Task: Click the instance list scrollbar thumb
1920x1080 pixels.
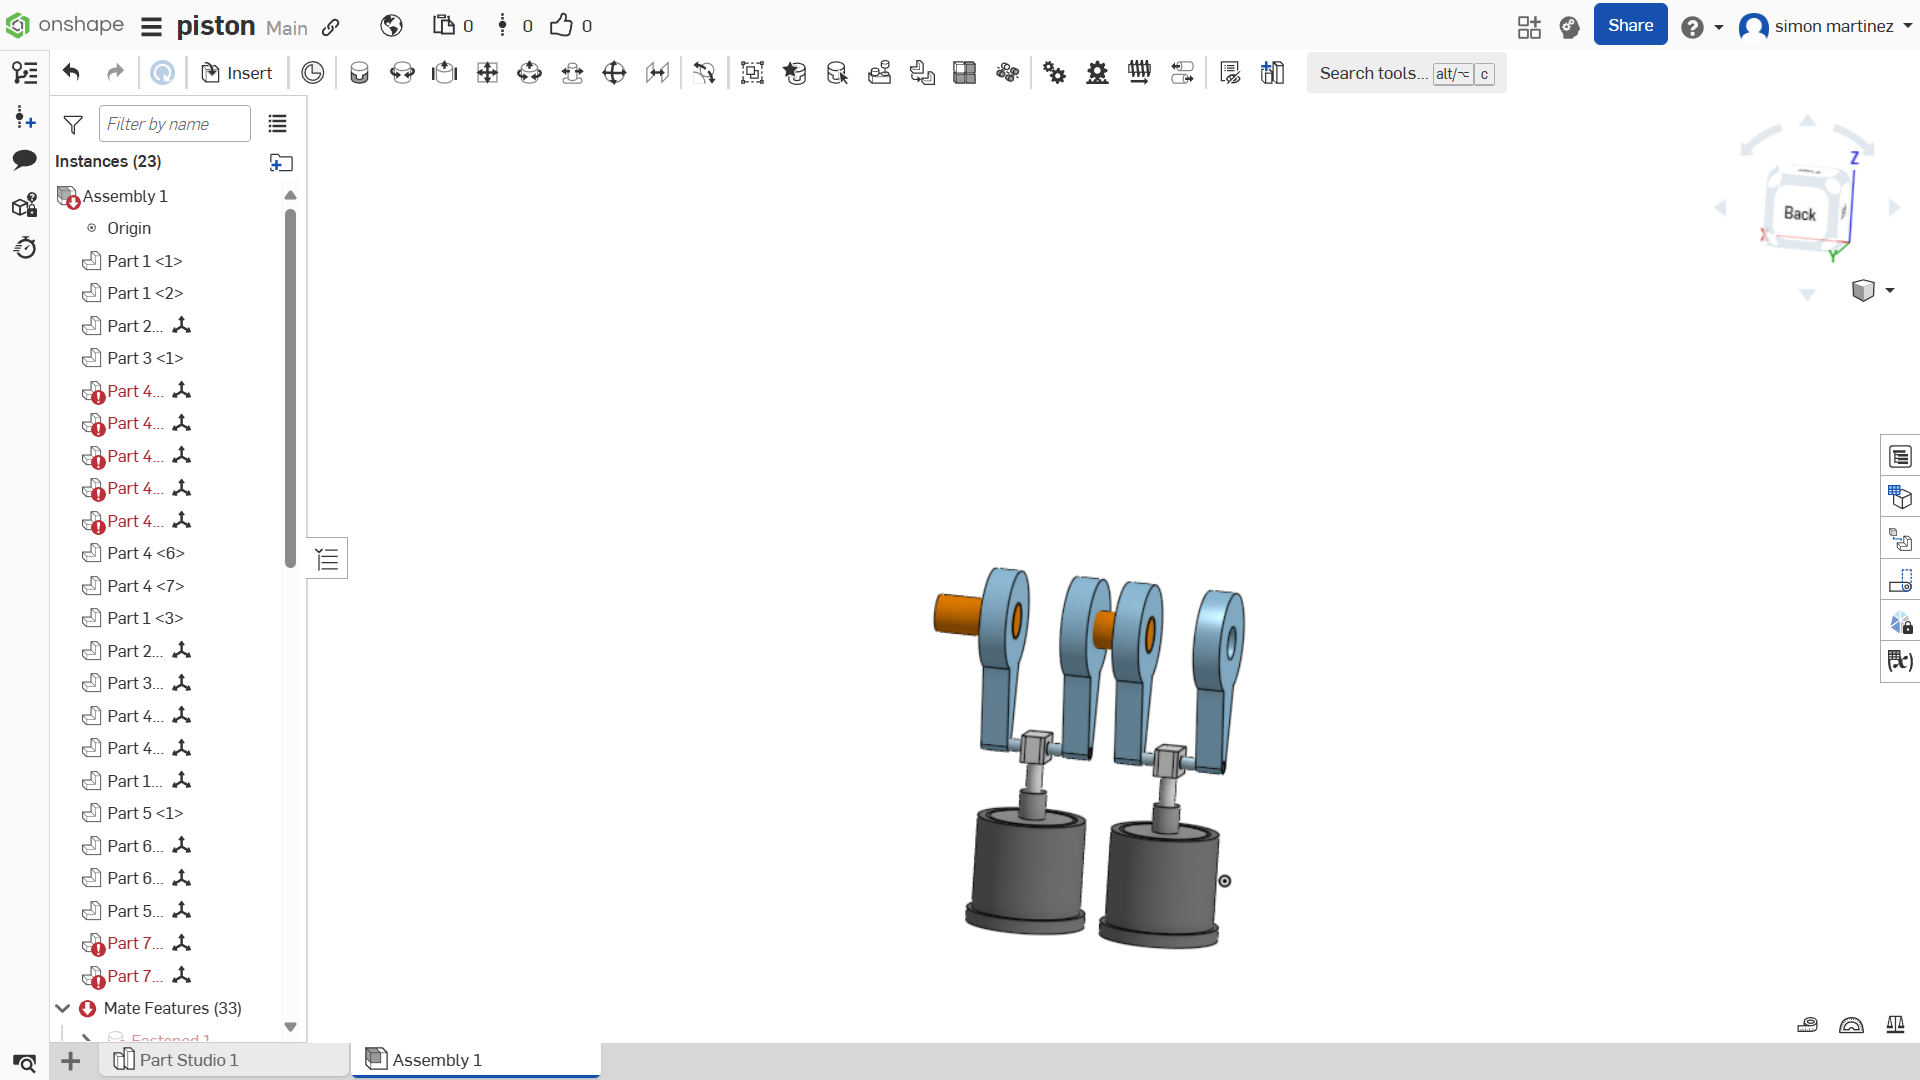Action: point(290,388)
